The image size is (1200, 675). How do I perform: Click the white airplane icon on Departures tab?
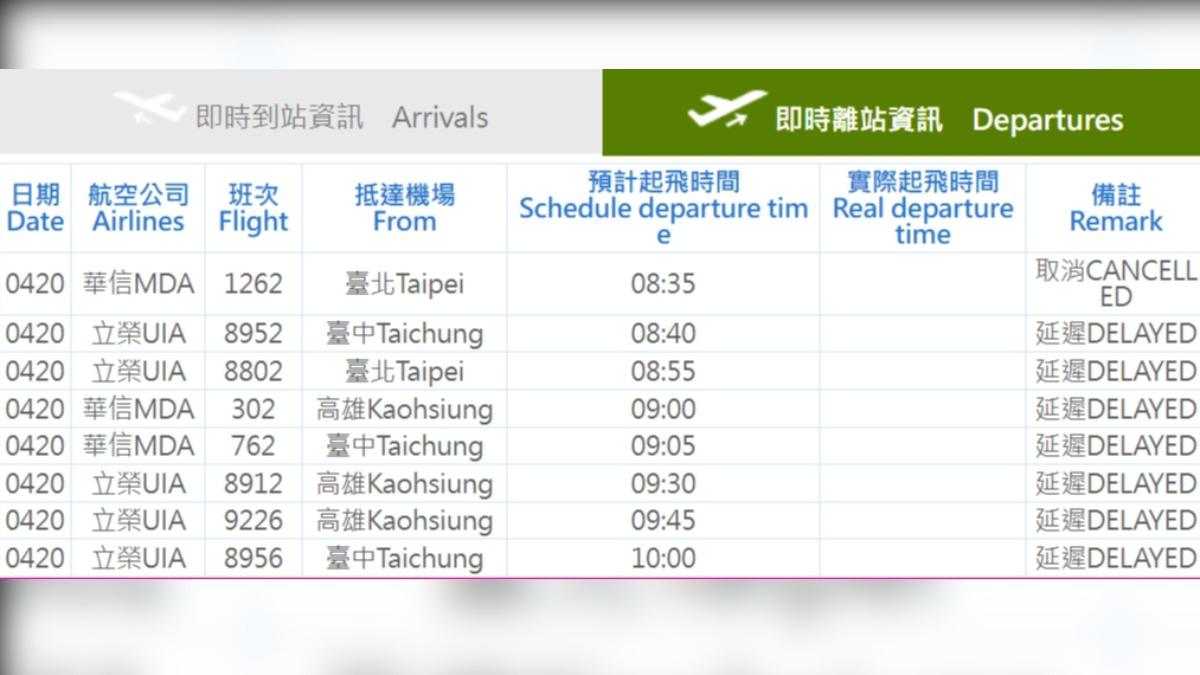[723, 110]
